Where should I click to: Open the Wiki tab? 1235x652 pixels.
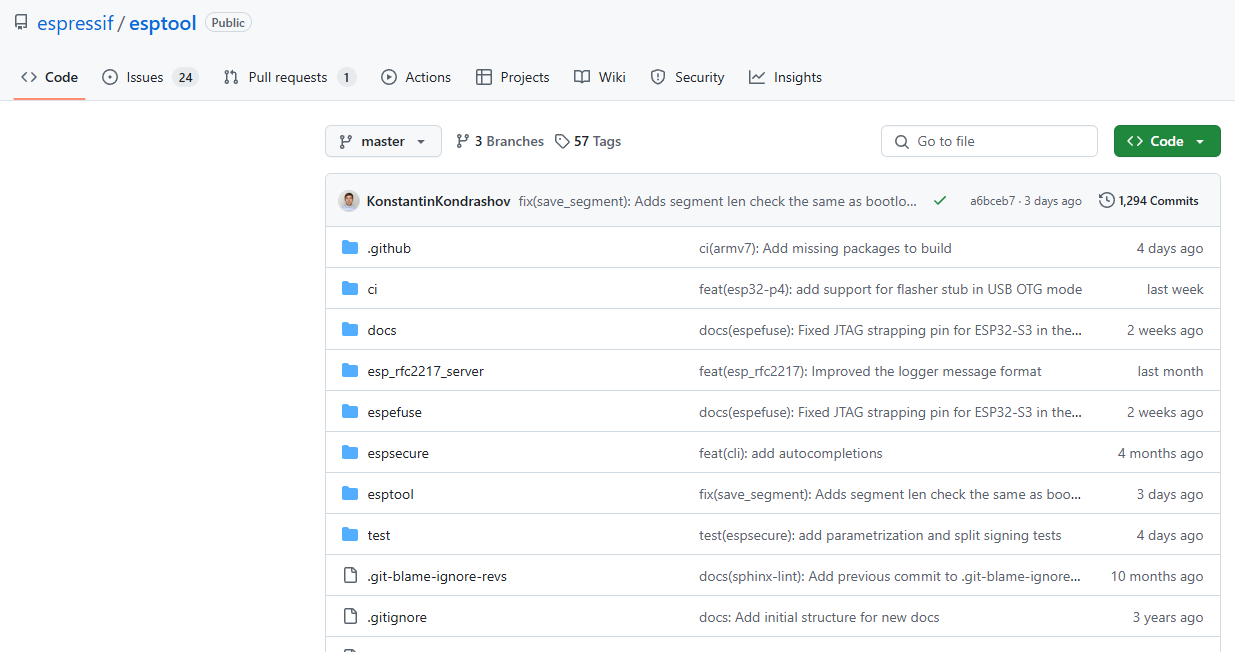(600, 77)
